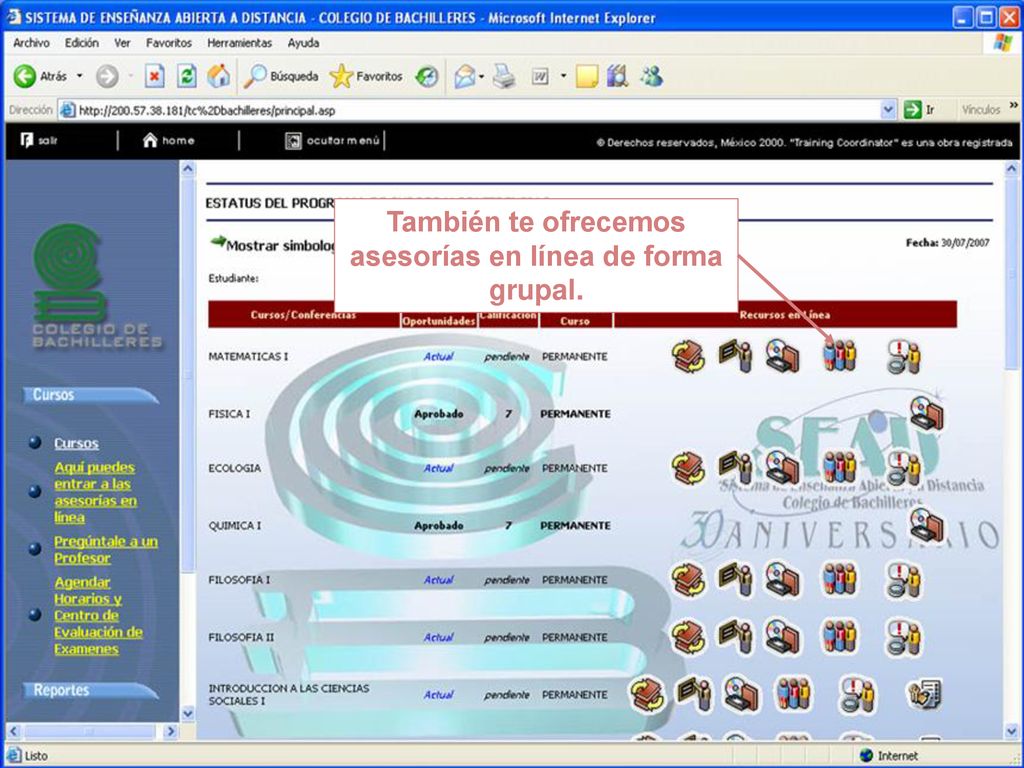Open the Favoritos star button
Screen dimensions: 1024x768
tap(366, 76)
